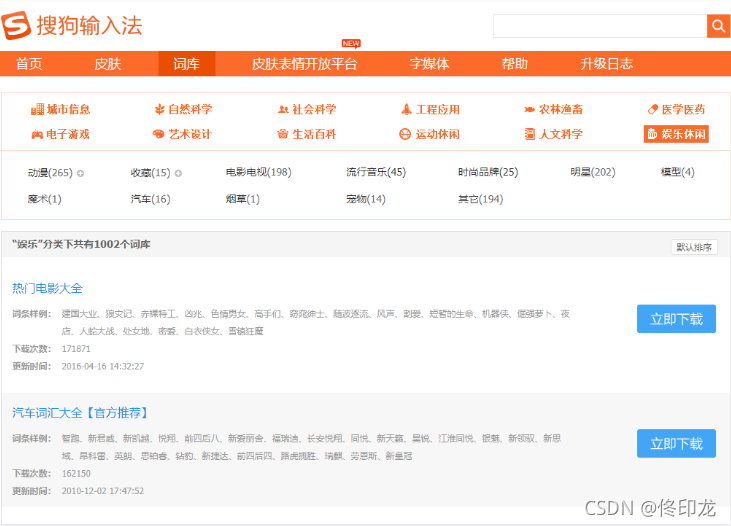Click download count 171871

(76, 349)
